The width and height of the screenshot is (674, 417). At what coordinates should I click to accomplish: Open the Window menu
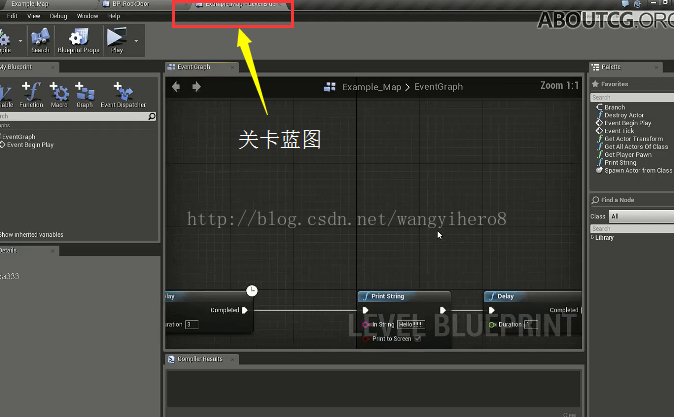[87, 16]
